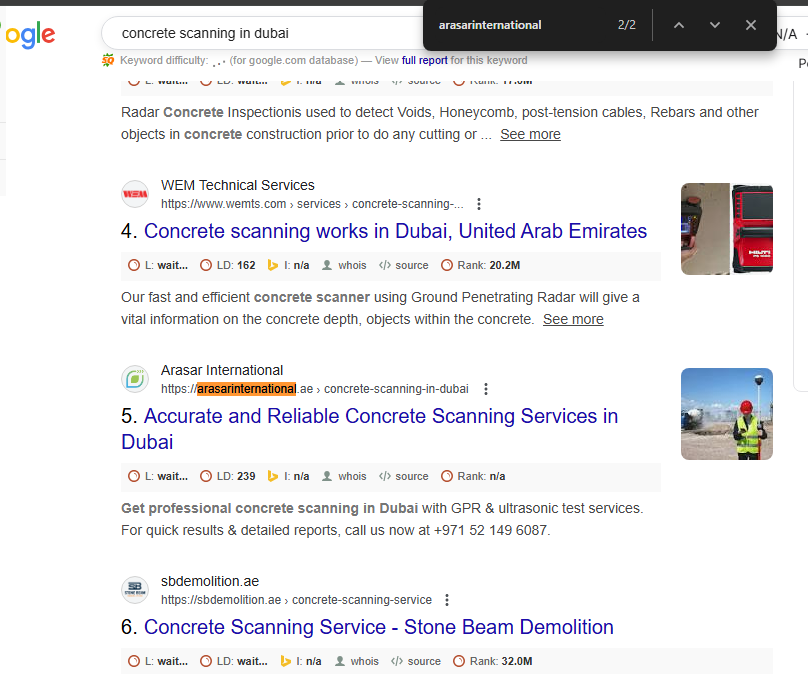This screenshot has height=674, width=808.
Task: Click the WEM Technical Services favicon
Action: [x=135, y=194]
